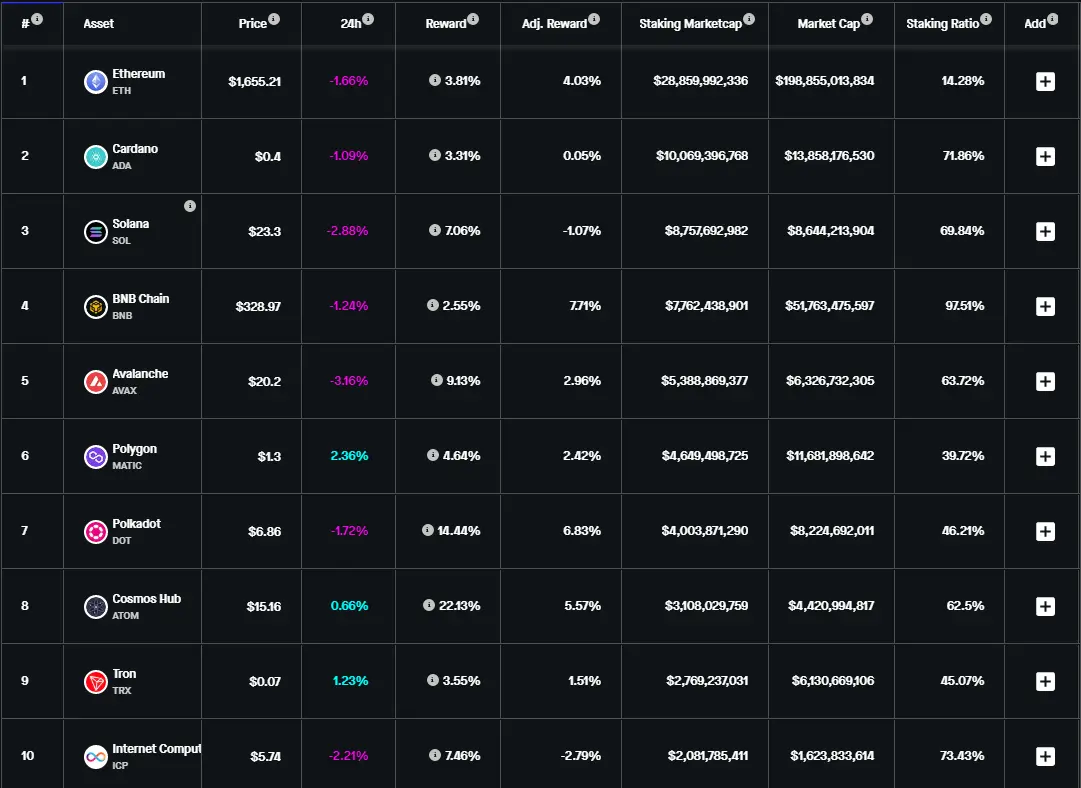Select the Ethereum price $1,655.21
Screen dimensions: 1081x788
coord(254,81)
